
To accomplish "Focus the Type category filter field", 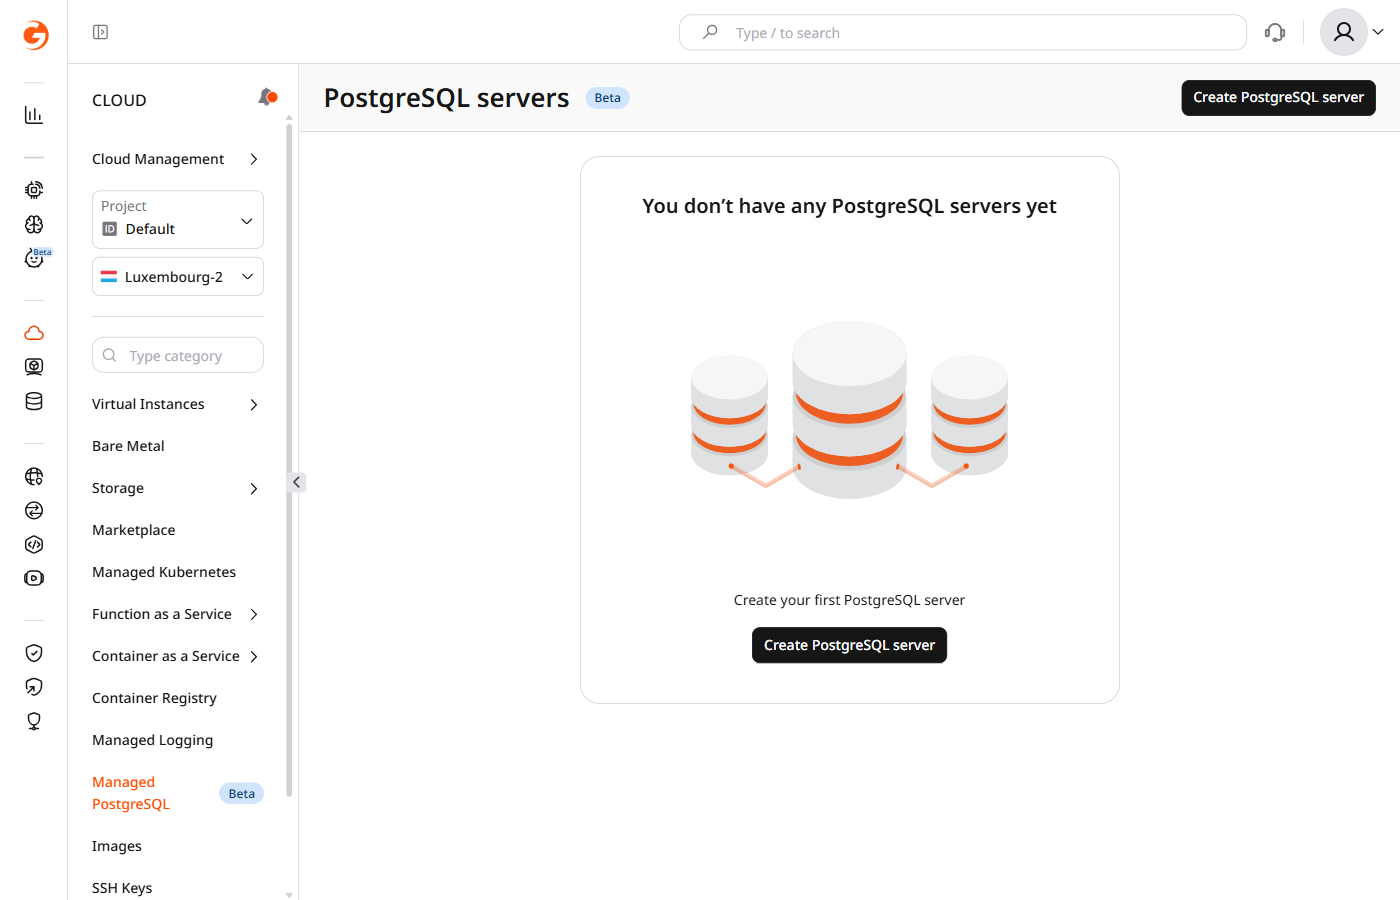I will pyautogui.click(x=178, y=355).
